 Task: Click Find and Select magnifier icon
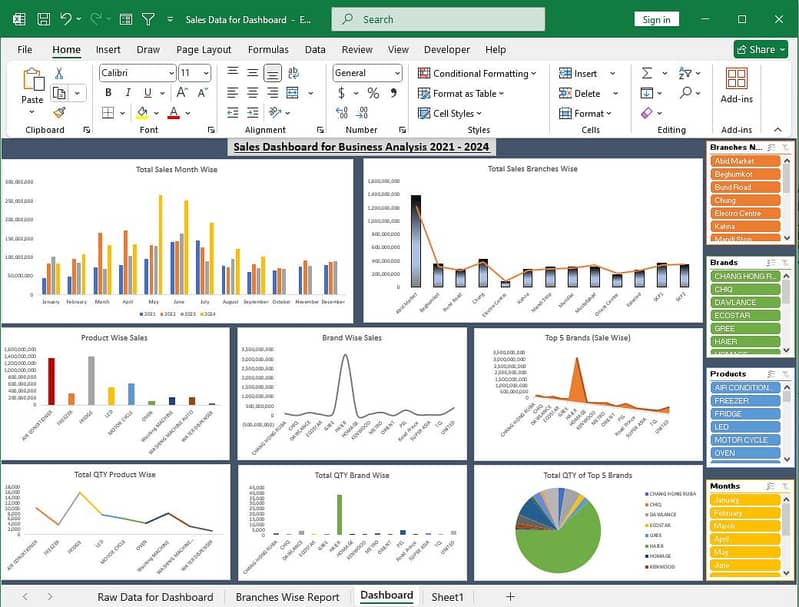686,93
